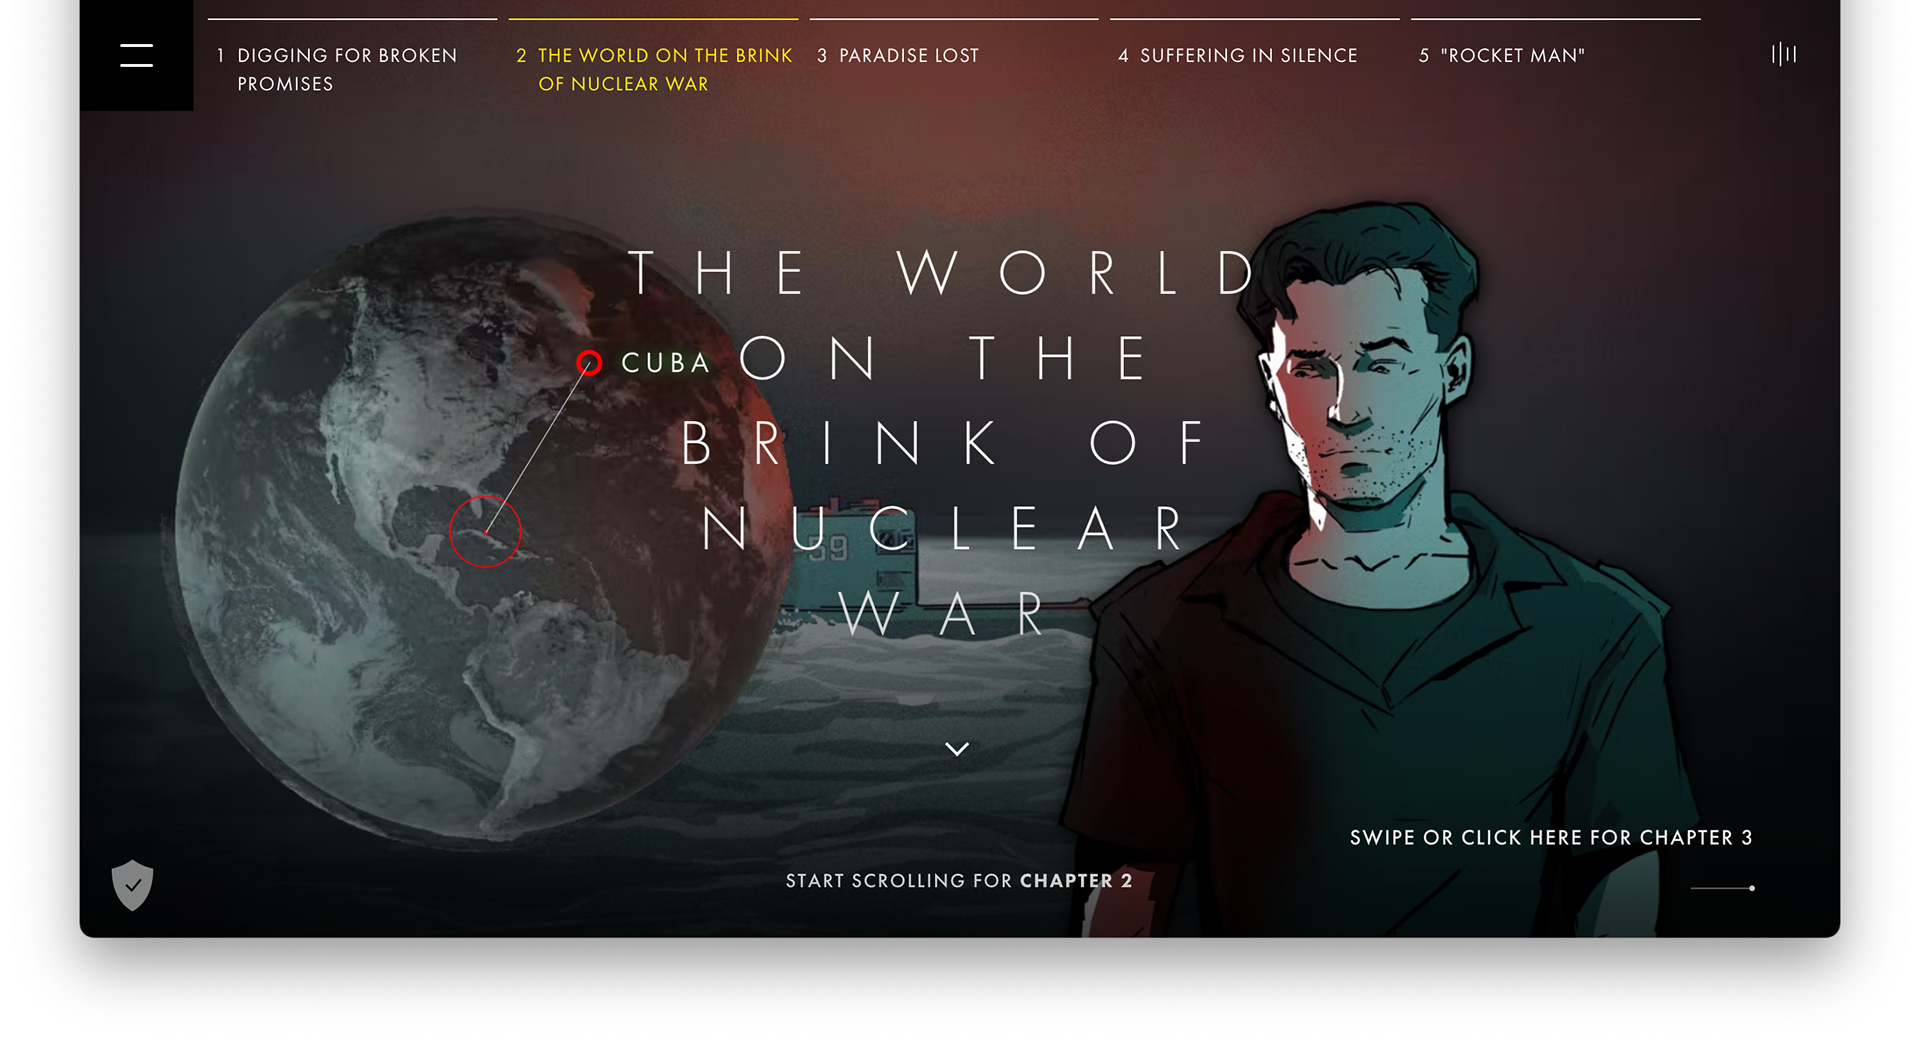The width and height of the screenshot is (1920, 1043).
Task: Click the red circle over Cuba on globe
Action: [x=485, y=531]
